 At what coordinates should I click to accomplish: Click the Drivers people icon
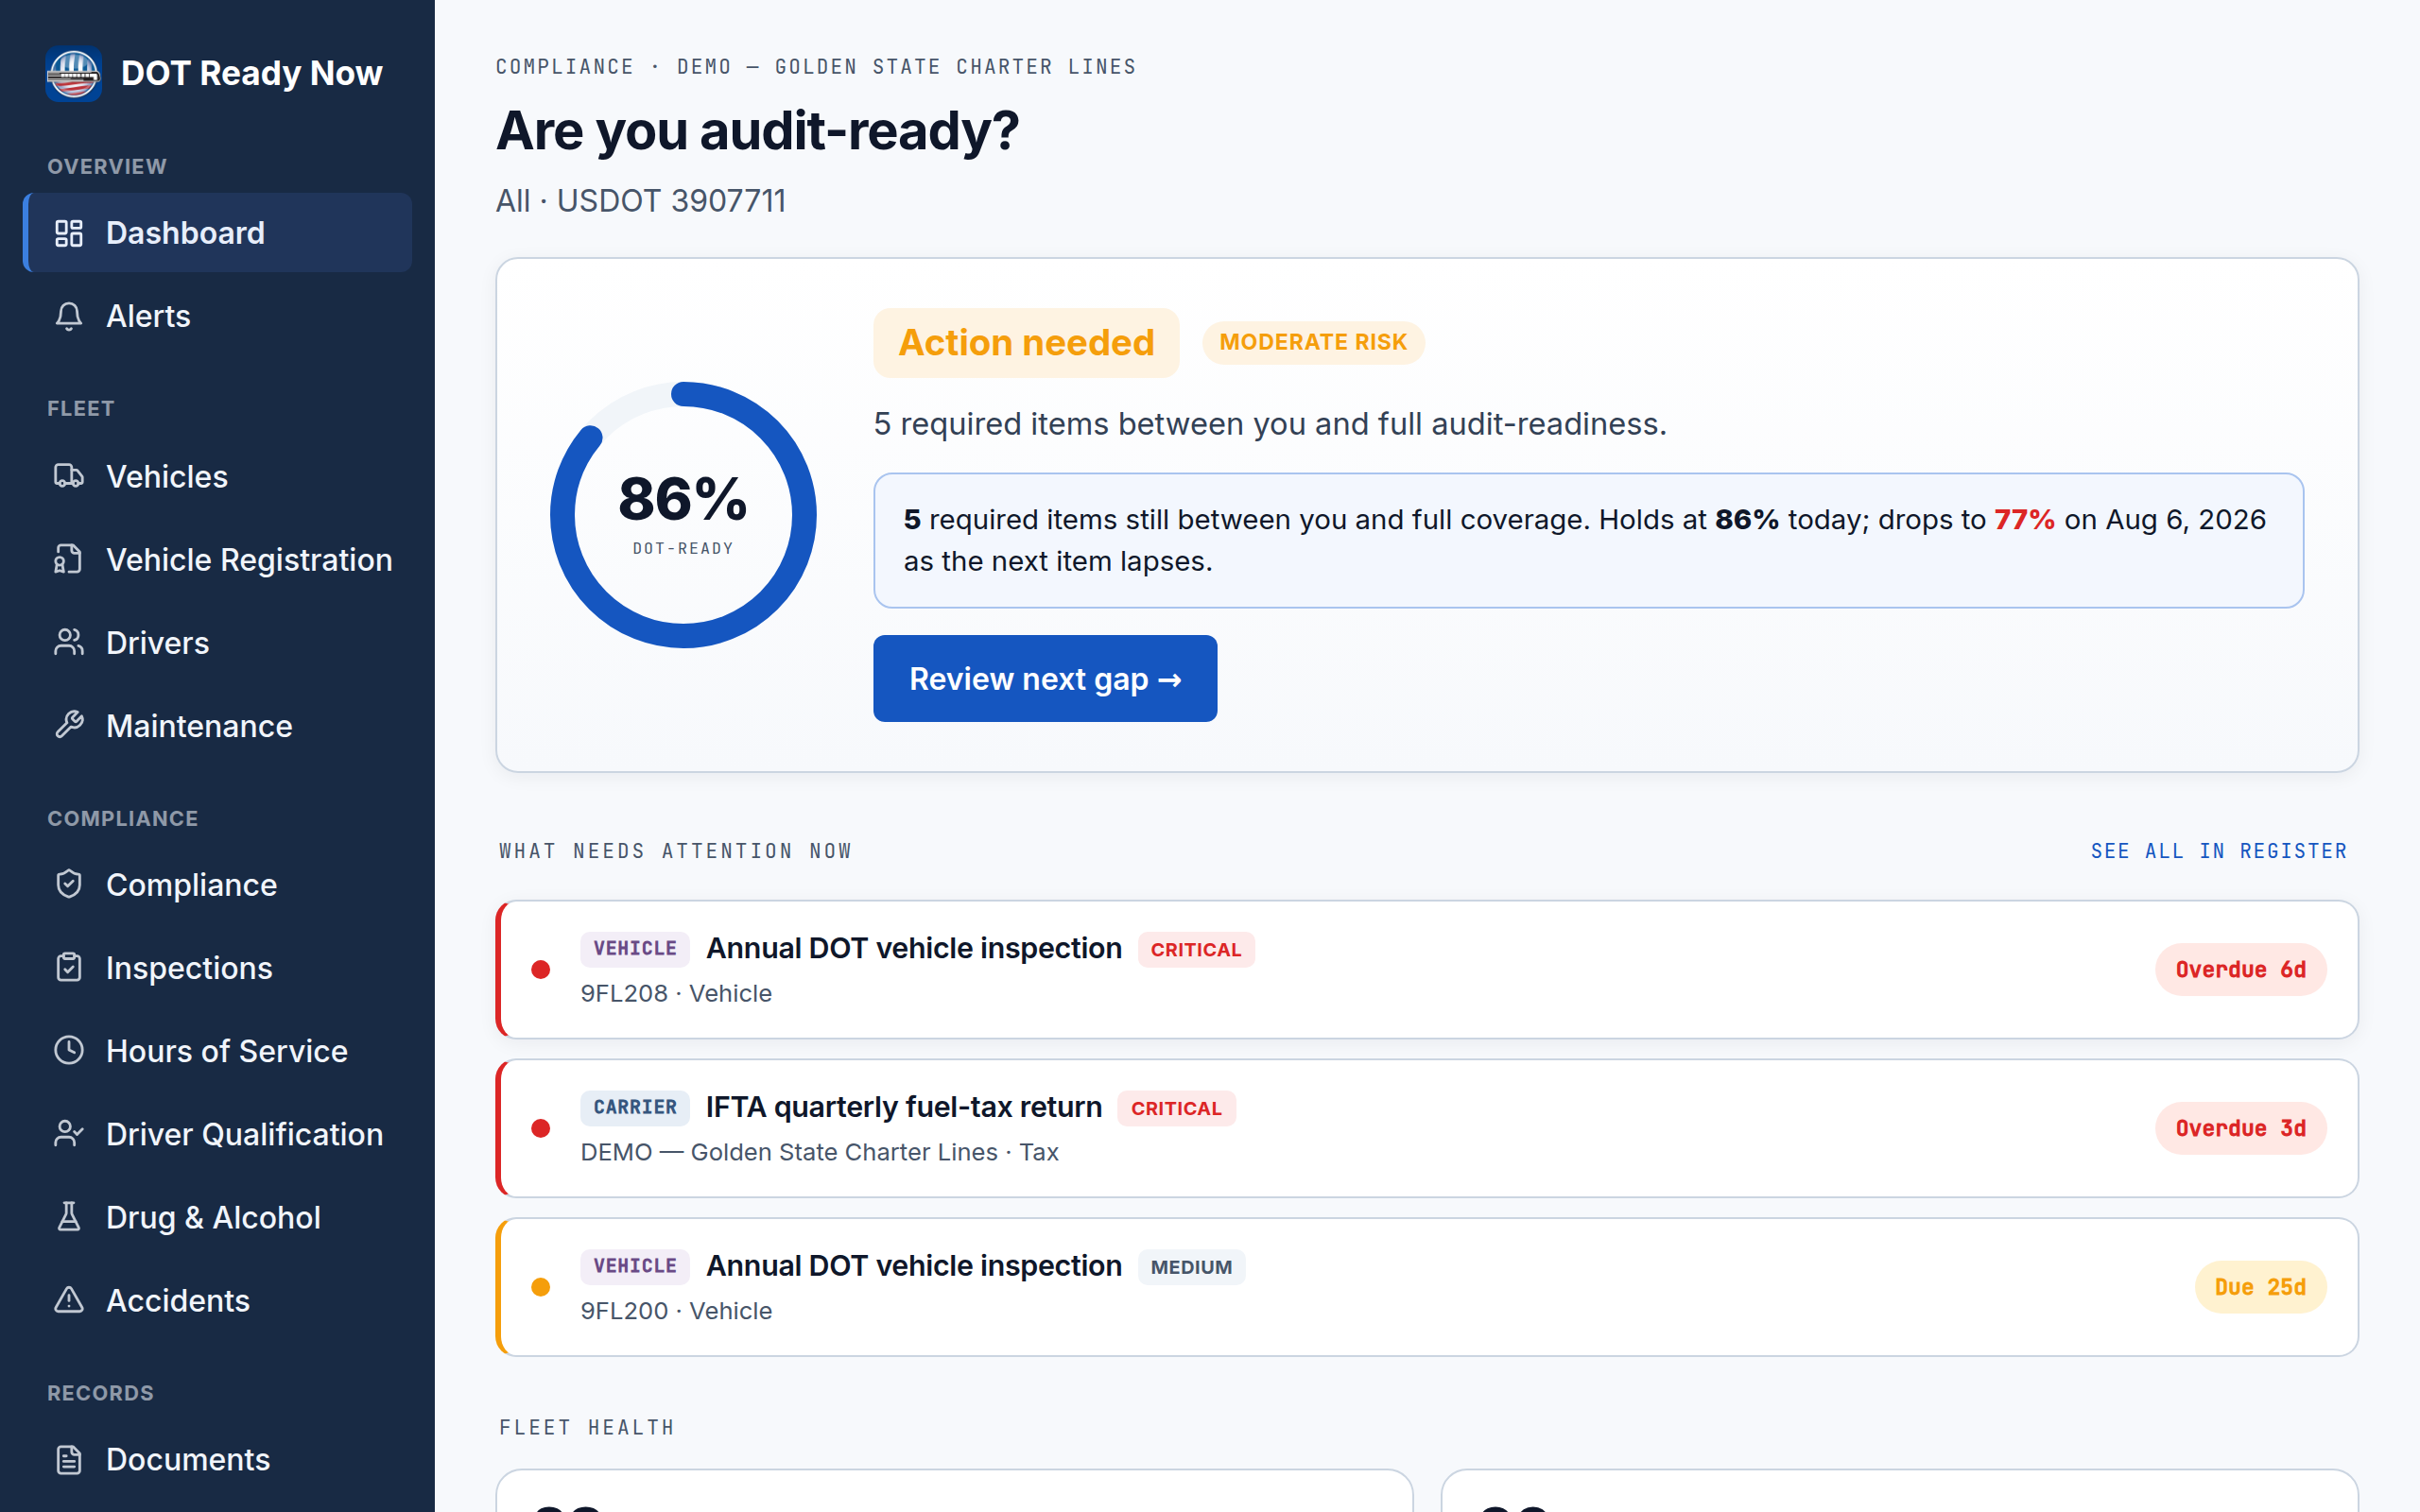(69, 642)
